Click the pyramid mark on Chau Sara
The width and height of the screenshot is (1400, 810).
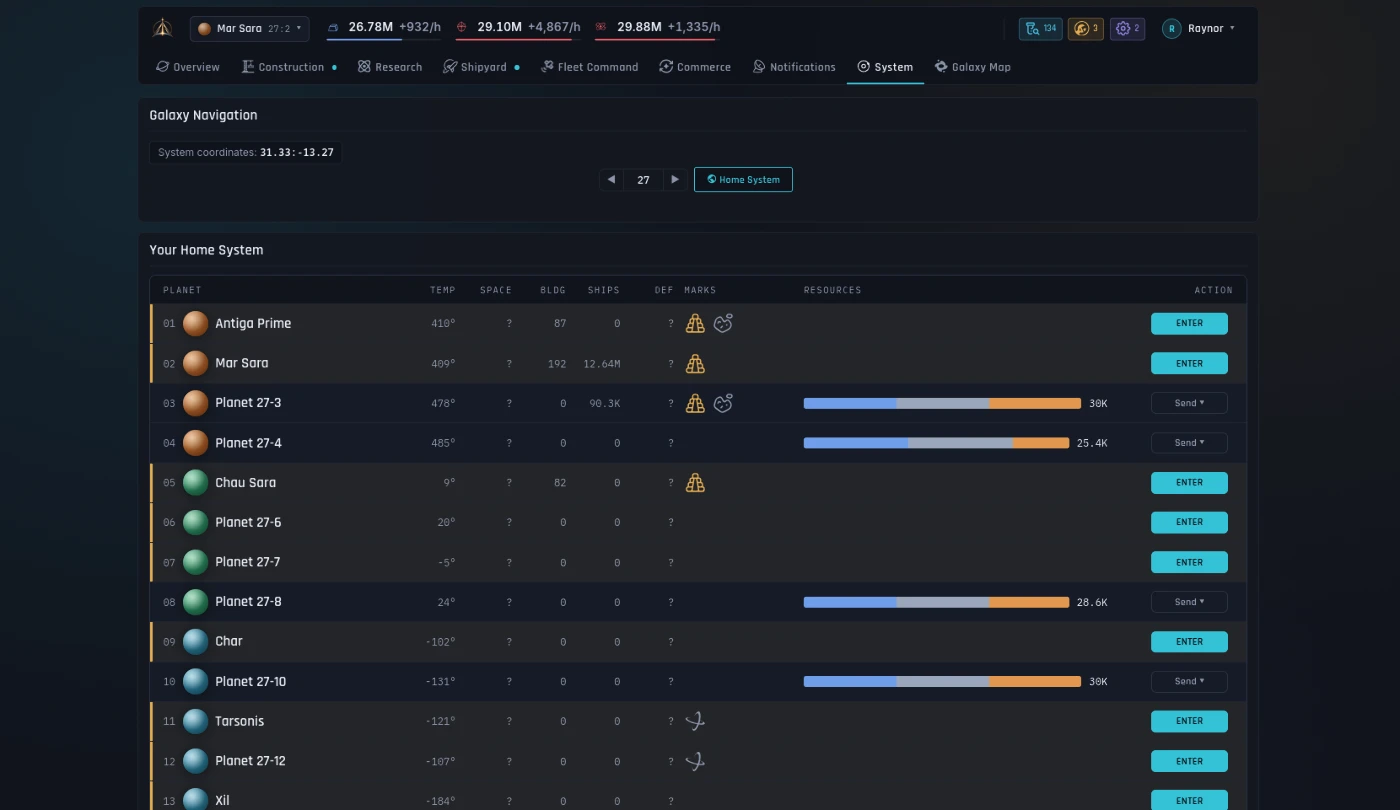click(x=695, y=483)
